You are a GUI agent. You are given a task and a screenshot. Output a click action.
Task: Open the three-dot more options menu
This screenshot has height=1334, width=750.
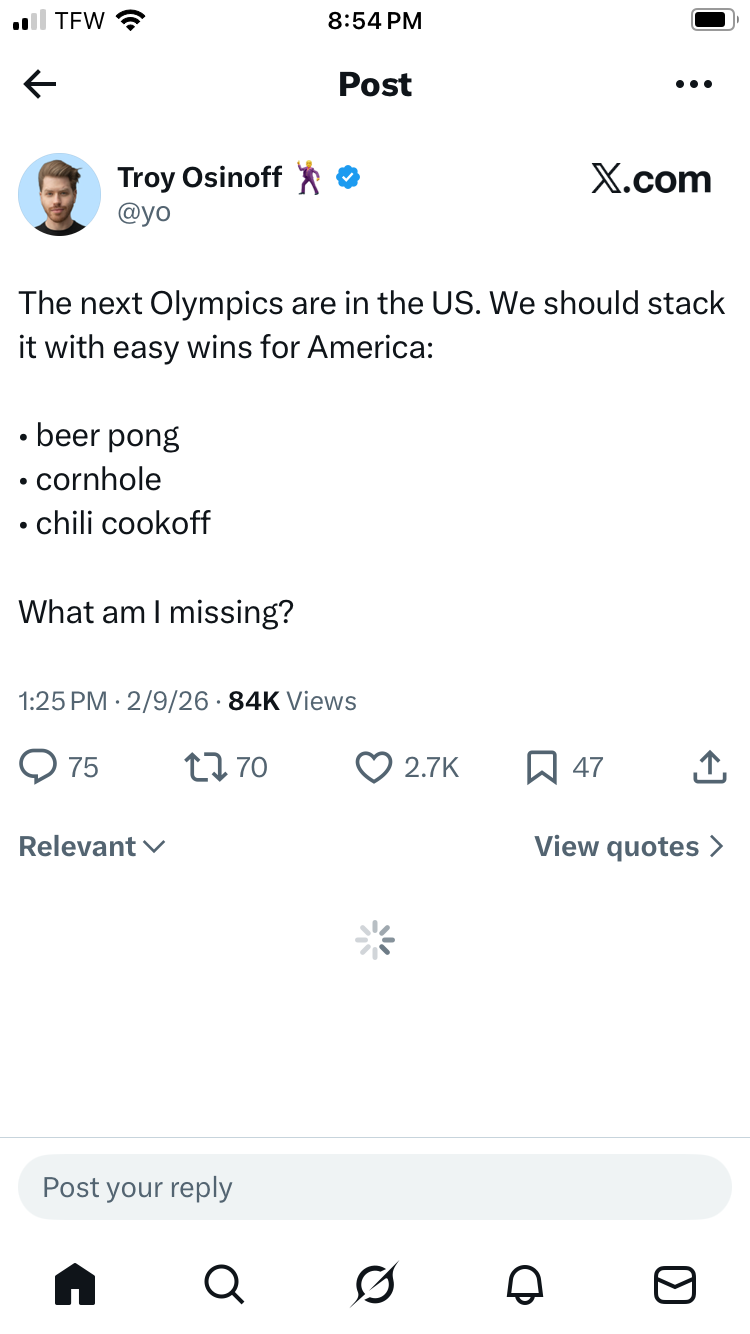tap(693, 85)
